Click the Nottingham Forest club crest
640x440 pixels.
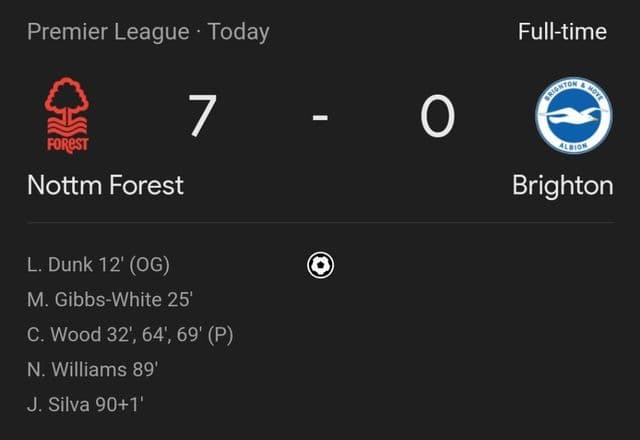click(67, 115)
